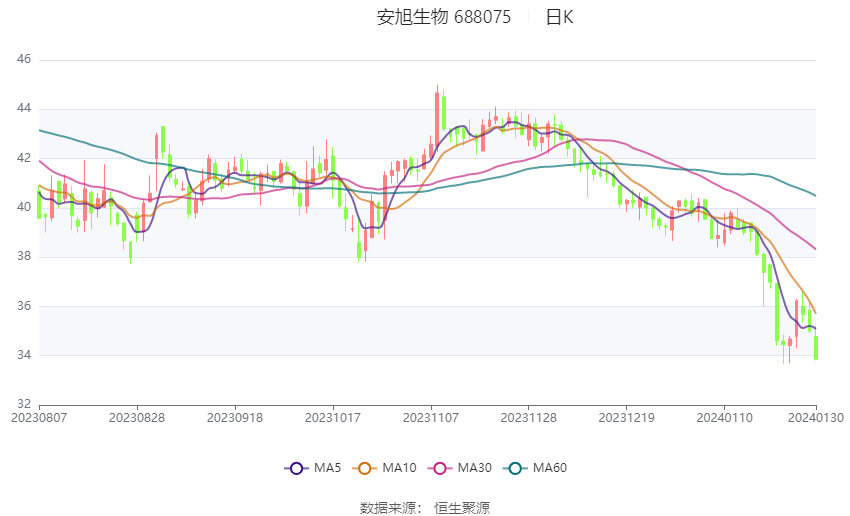Hide the MA10 line via its label
The height and width of the screenshot is (516, 850).
pos(399,468)
